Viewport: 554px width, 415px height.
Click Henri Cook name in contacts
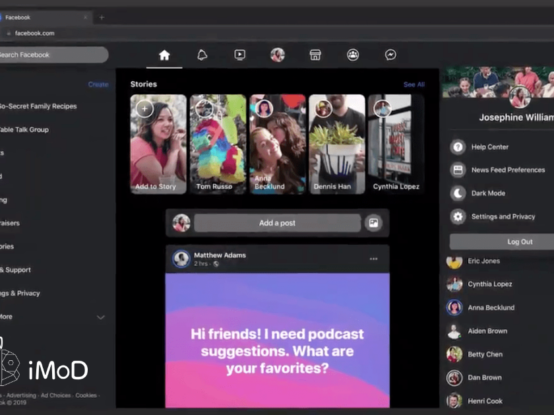click(485, 401)
